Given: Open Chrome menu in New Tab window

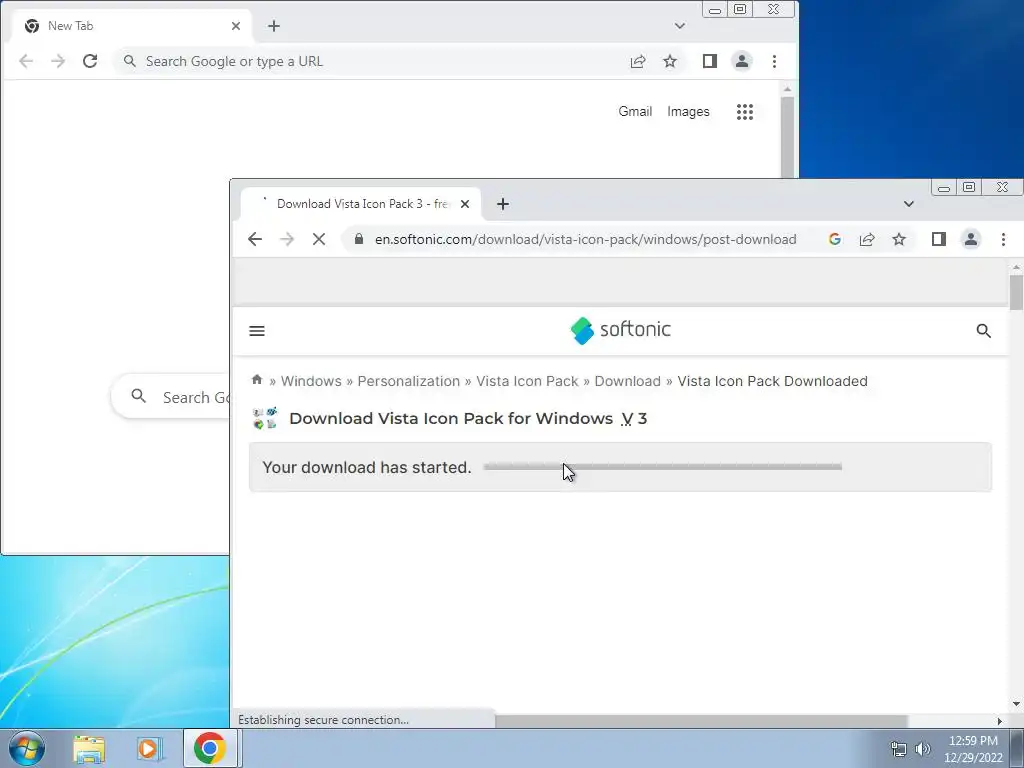Looking at the screenshot, I should pos(774,61).
